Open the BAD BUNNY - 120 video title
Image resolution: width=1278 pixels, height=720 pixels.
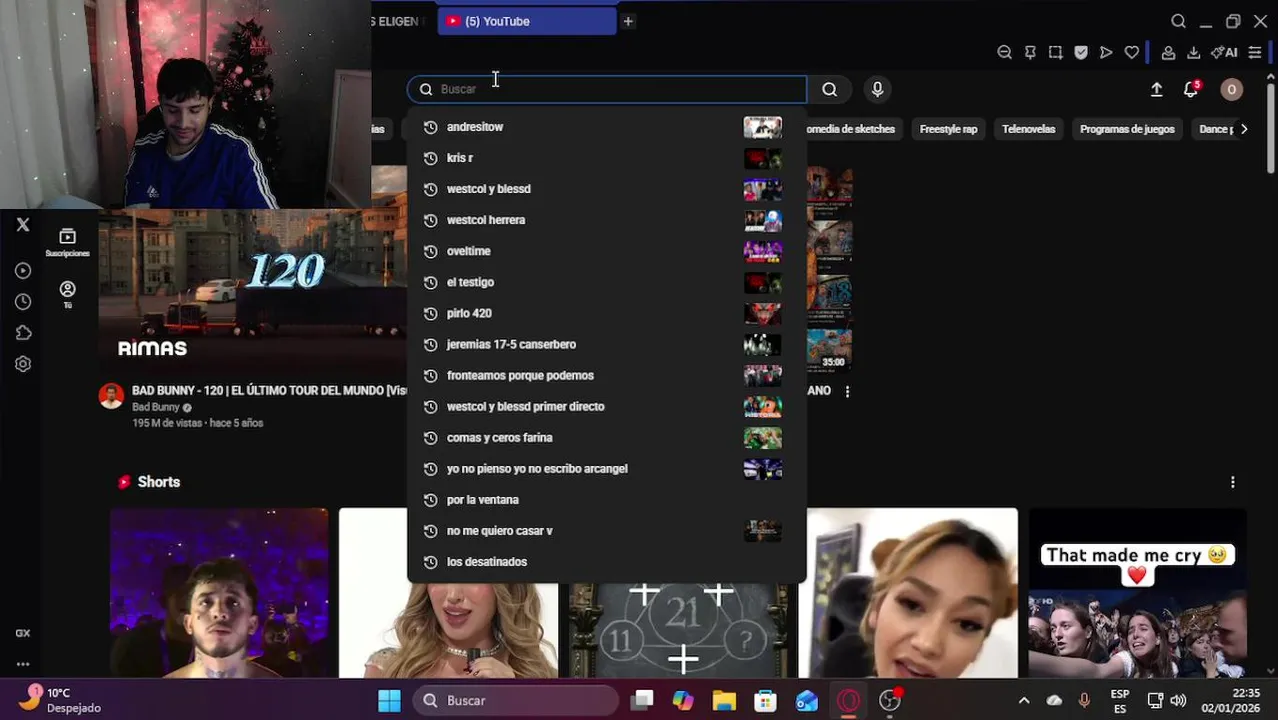click(269, 390)
